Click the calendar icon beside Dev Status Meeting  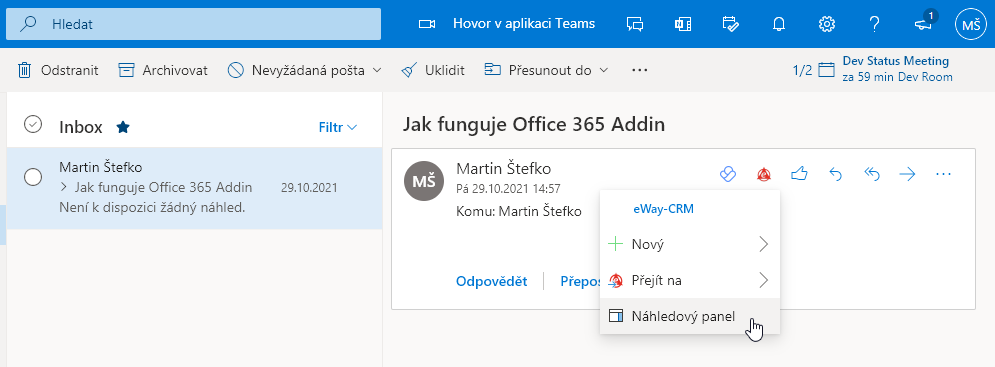pyautogui.click(x=826, y=70)
